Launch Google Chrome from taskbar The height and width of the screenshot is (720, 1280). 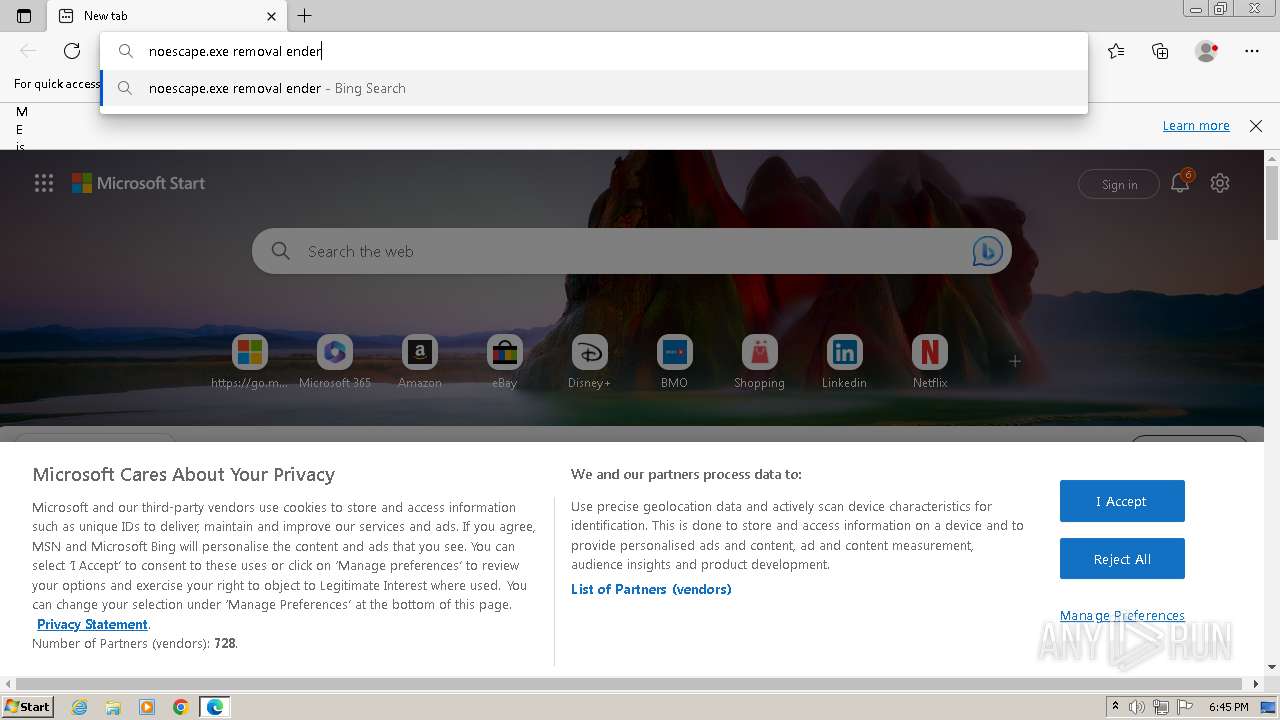pyautogui.click(x=181, y=707)
